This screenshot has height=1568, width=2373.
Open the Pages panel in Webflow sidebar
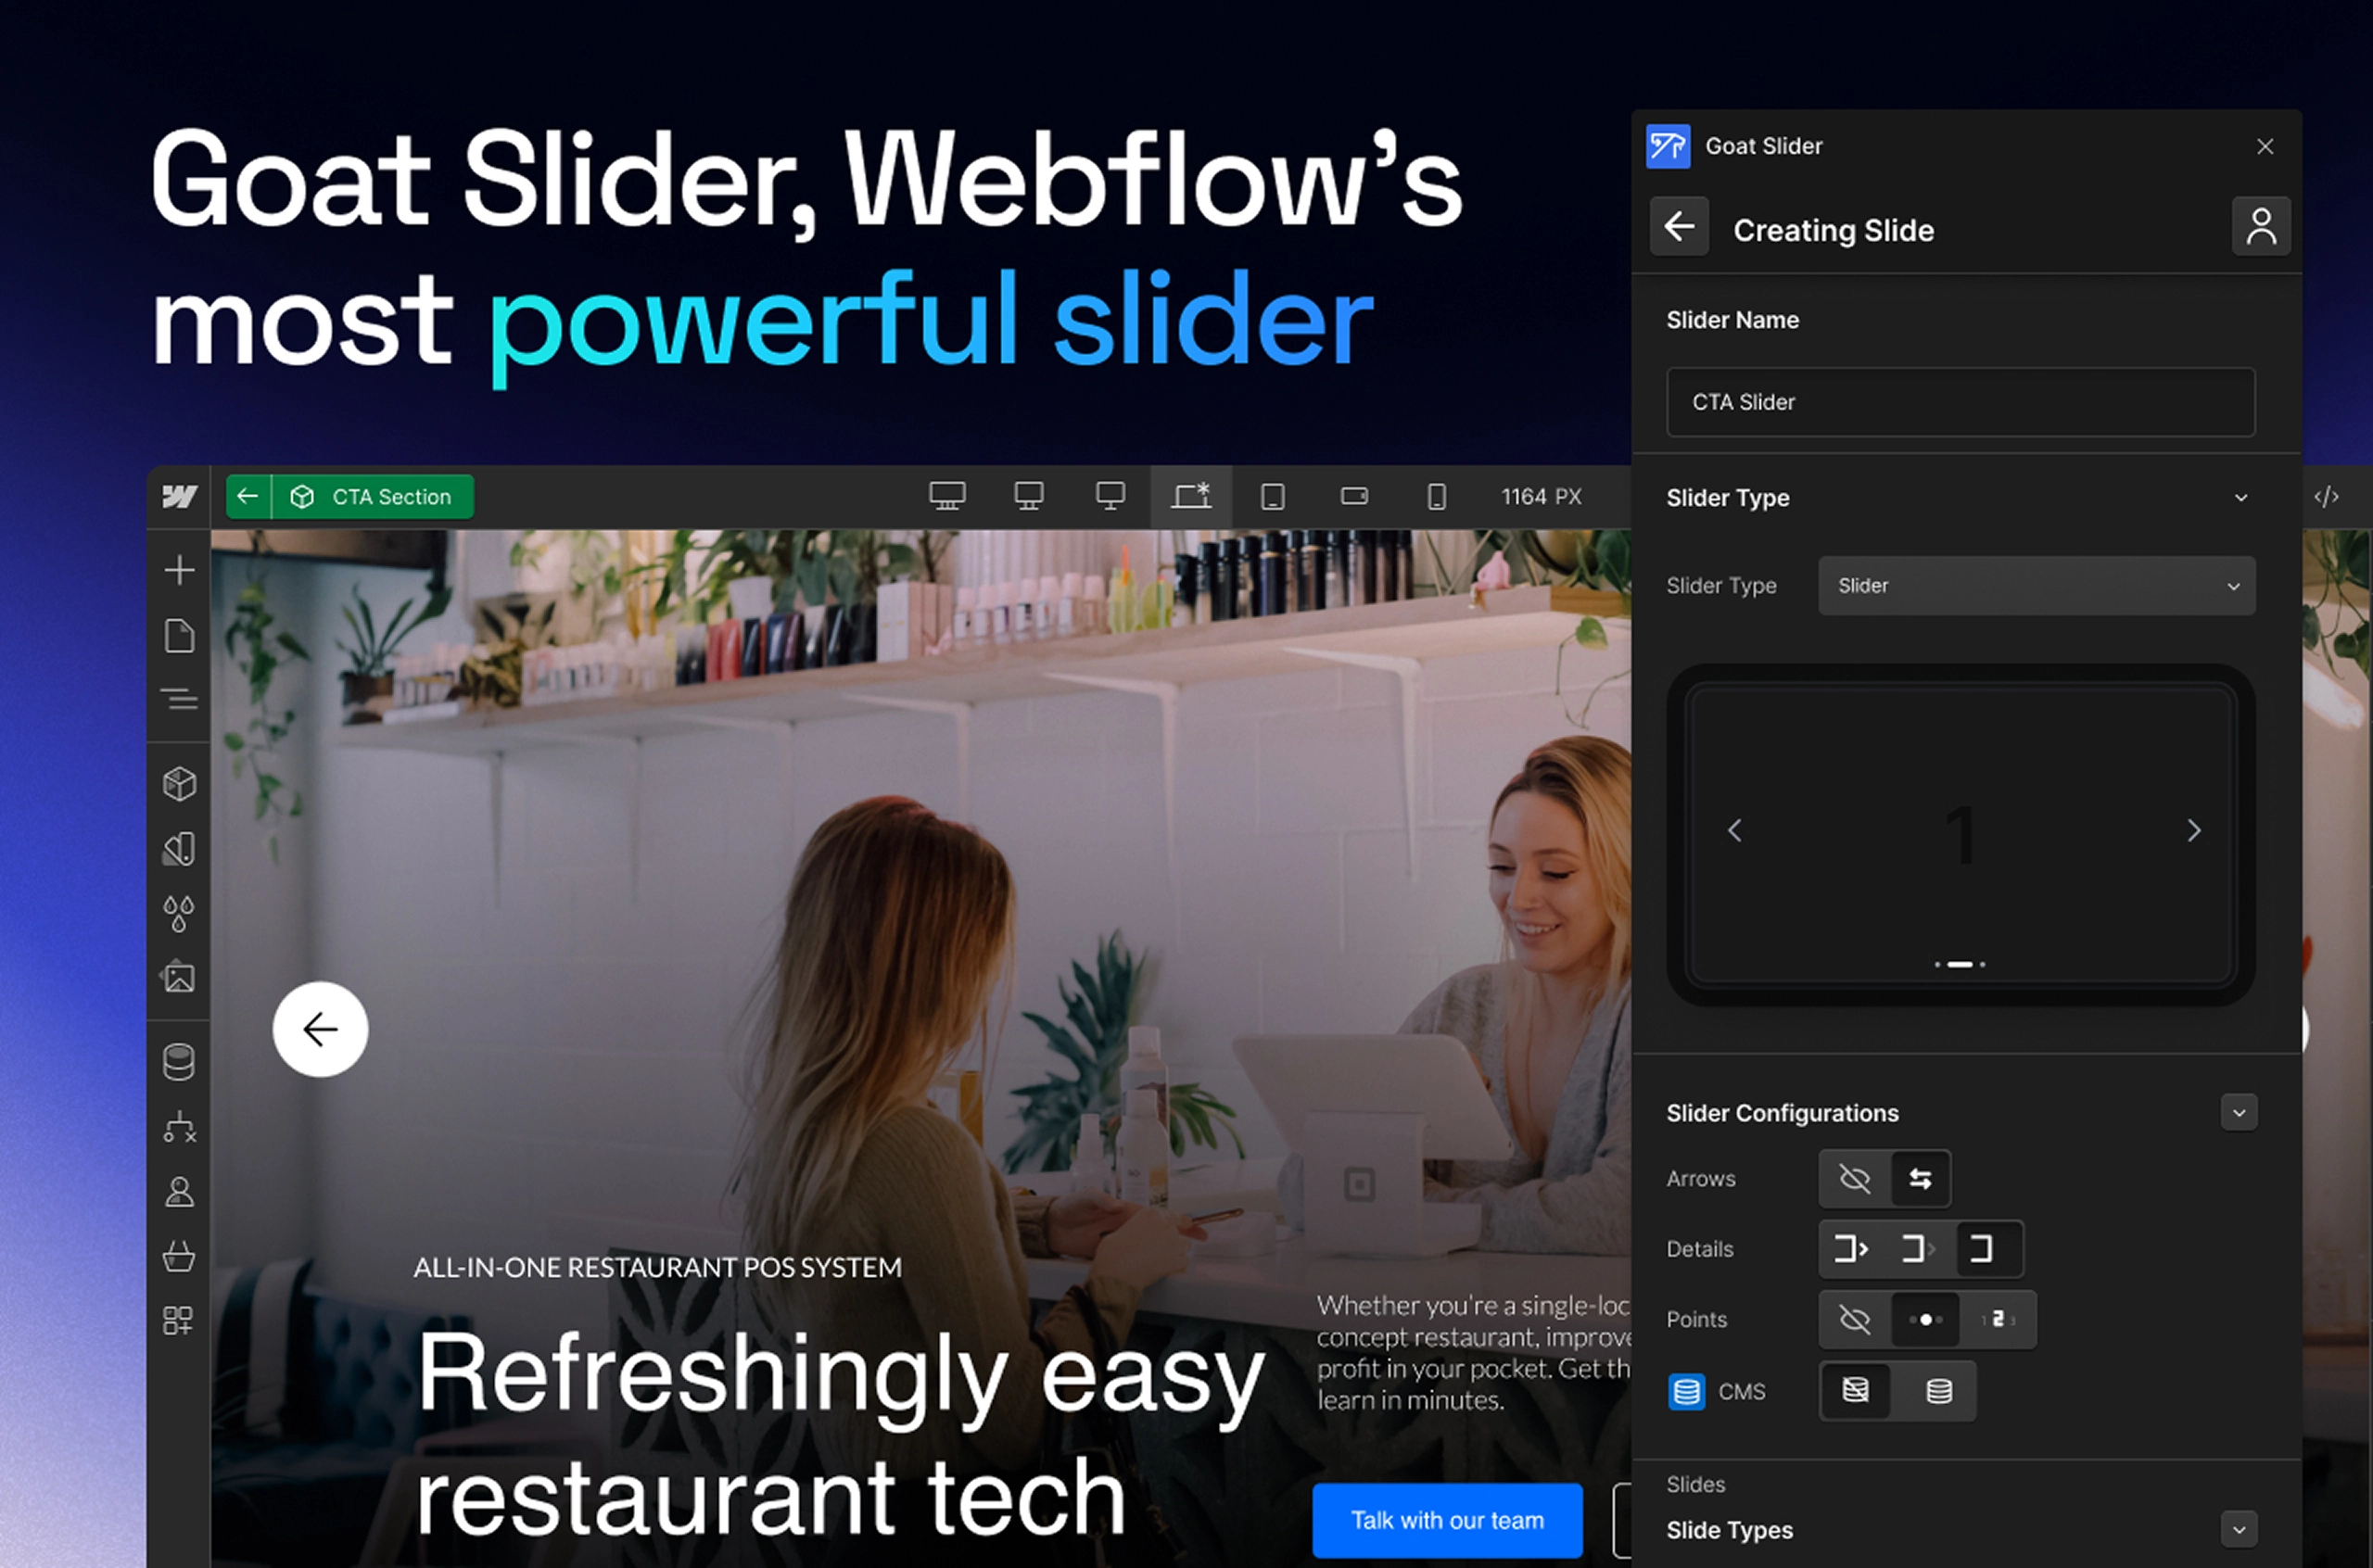click(180, 636)
